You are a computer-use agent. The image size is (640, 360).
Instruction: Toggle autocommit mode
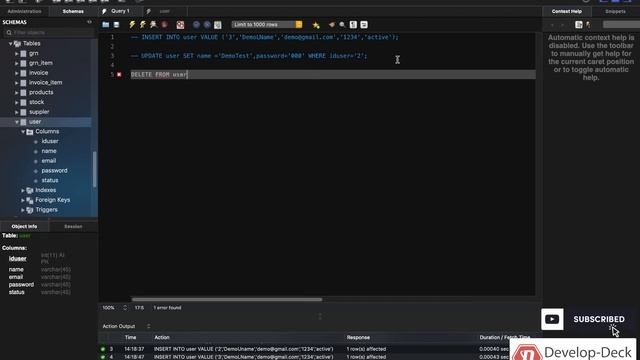218,25
